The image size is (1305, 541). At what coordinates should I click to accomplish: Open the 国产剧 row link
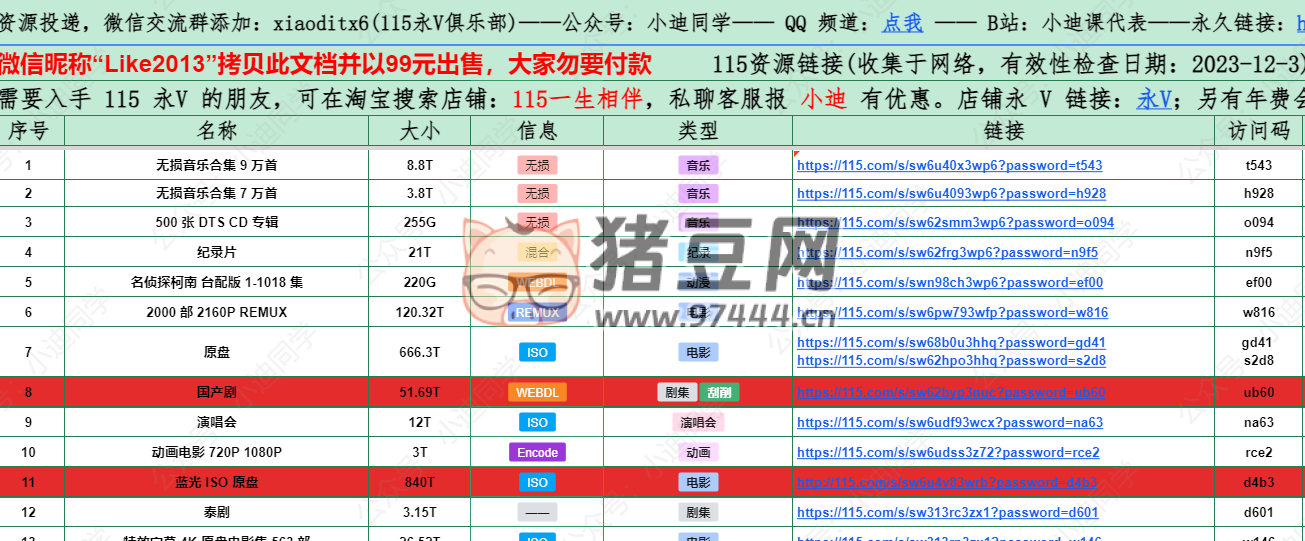tap(951, 393)
